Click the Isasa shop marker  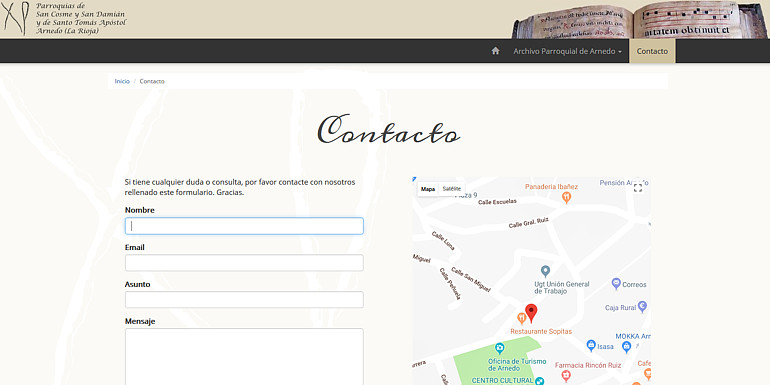(591, 346)
